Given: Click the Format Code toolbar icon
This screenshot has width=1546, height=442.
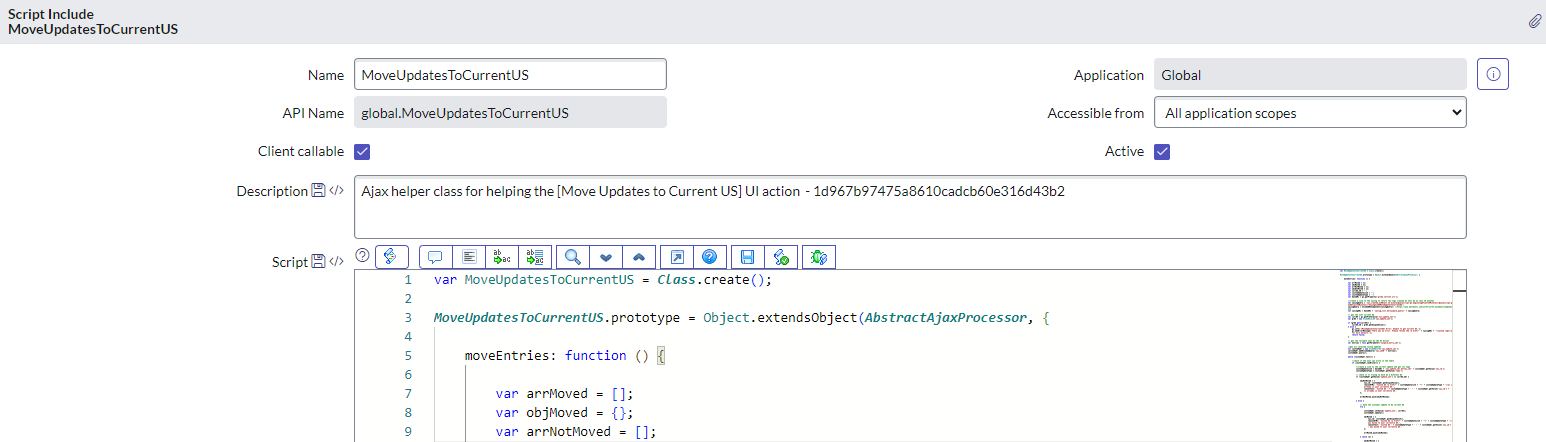Looking at the screenshot, I should coord(468,257).
